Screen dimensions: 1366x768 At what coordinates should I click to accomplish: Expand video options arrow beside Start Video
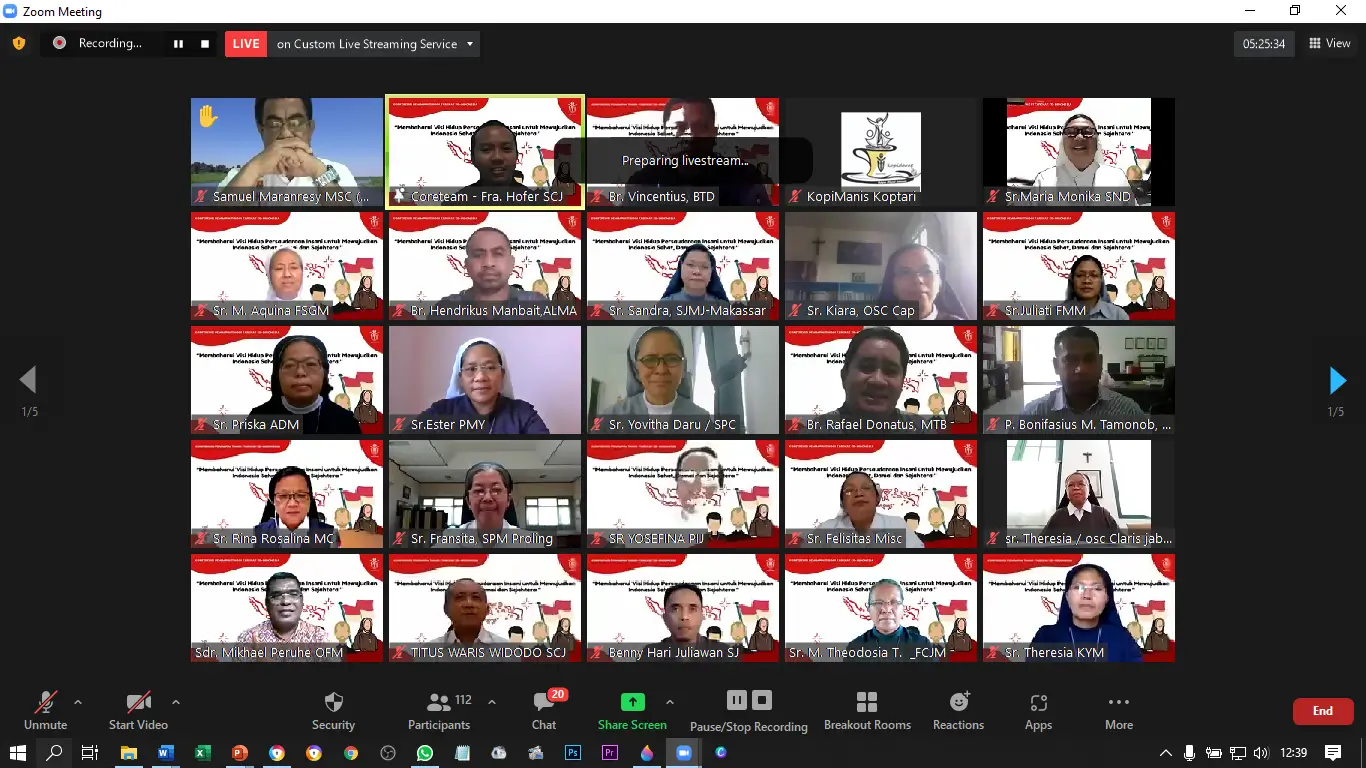tap(176, 702)
